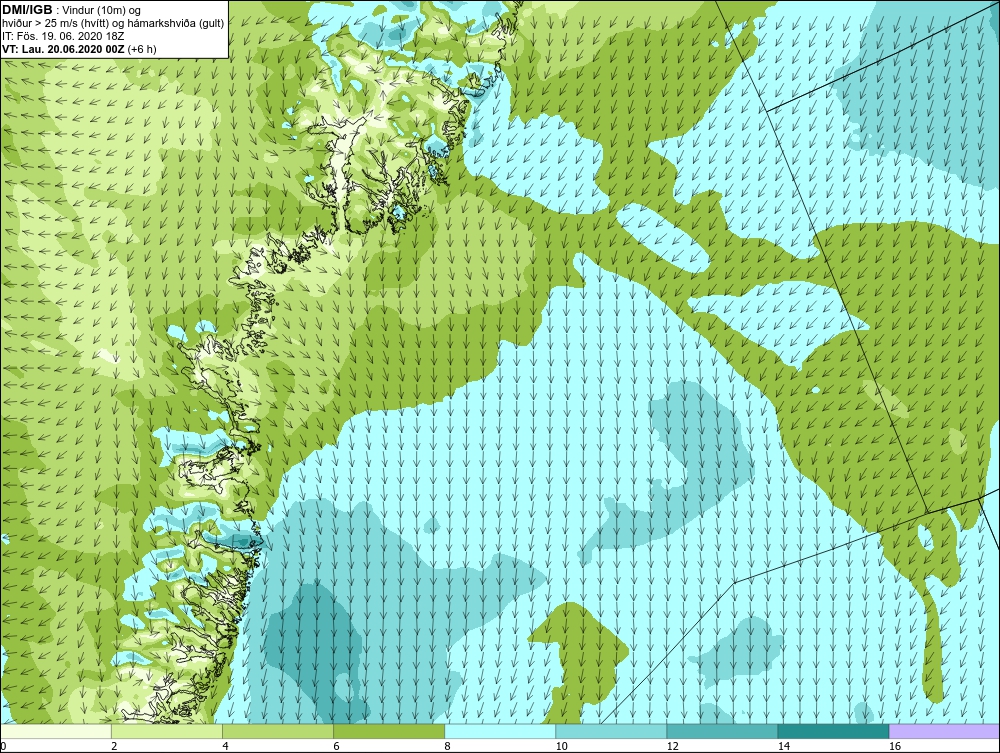This screenshot has height=753, width=1000.
Task: Click the 6–8 m/s olive green swatch
Action: click(x=389, y=731)
